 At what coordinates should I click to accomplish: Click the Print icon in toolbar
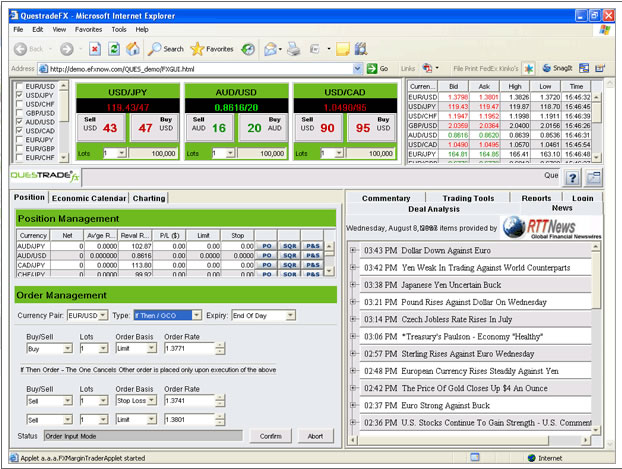tap(294, 49)
